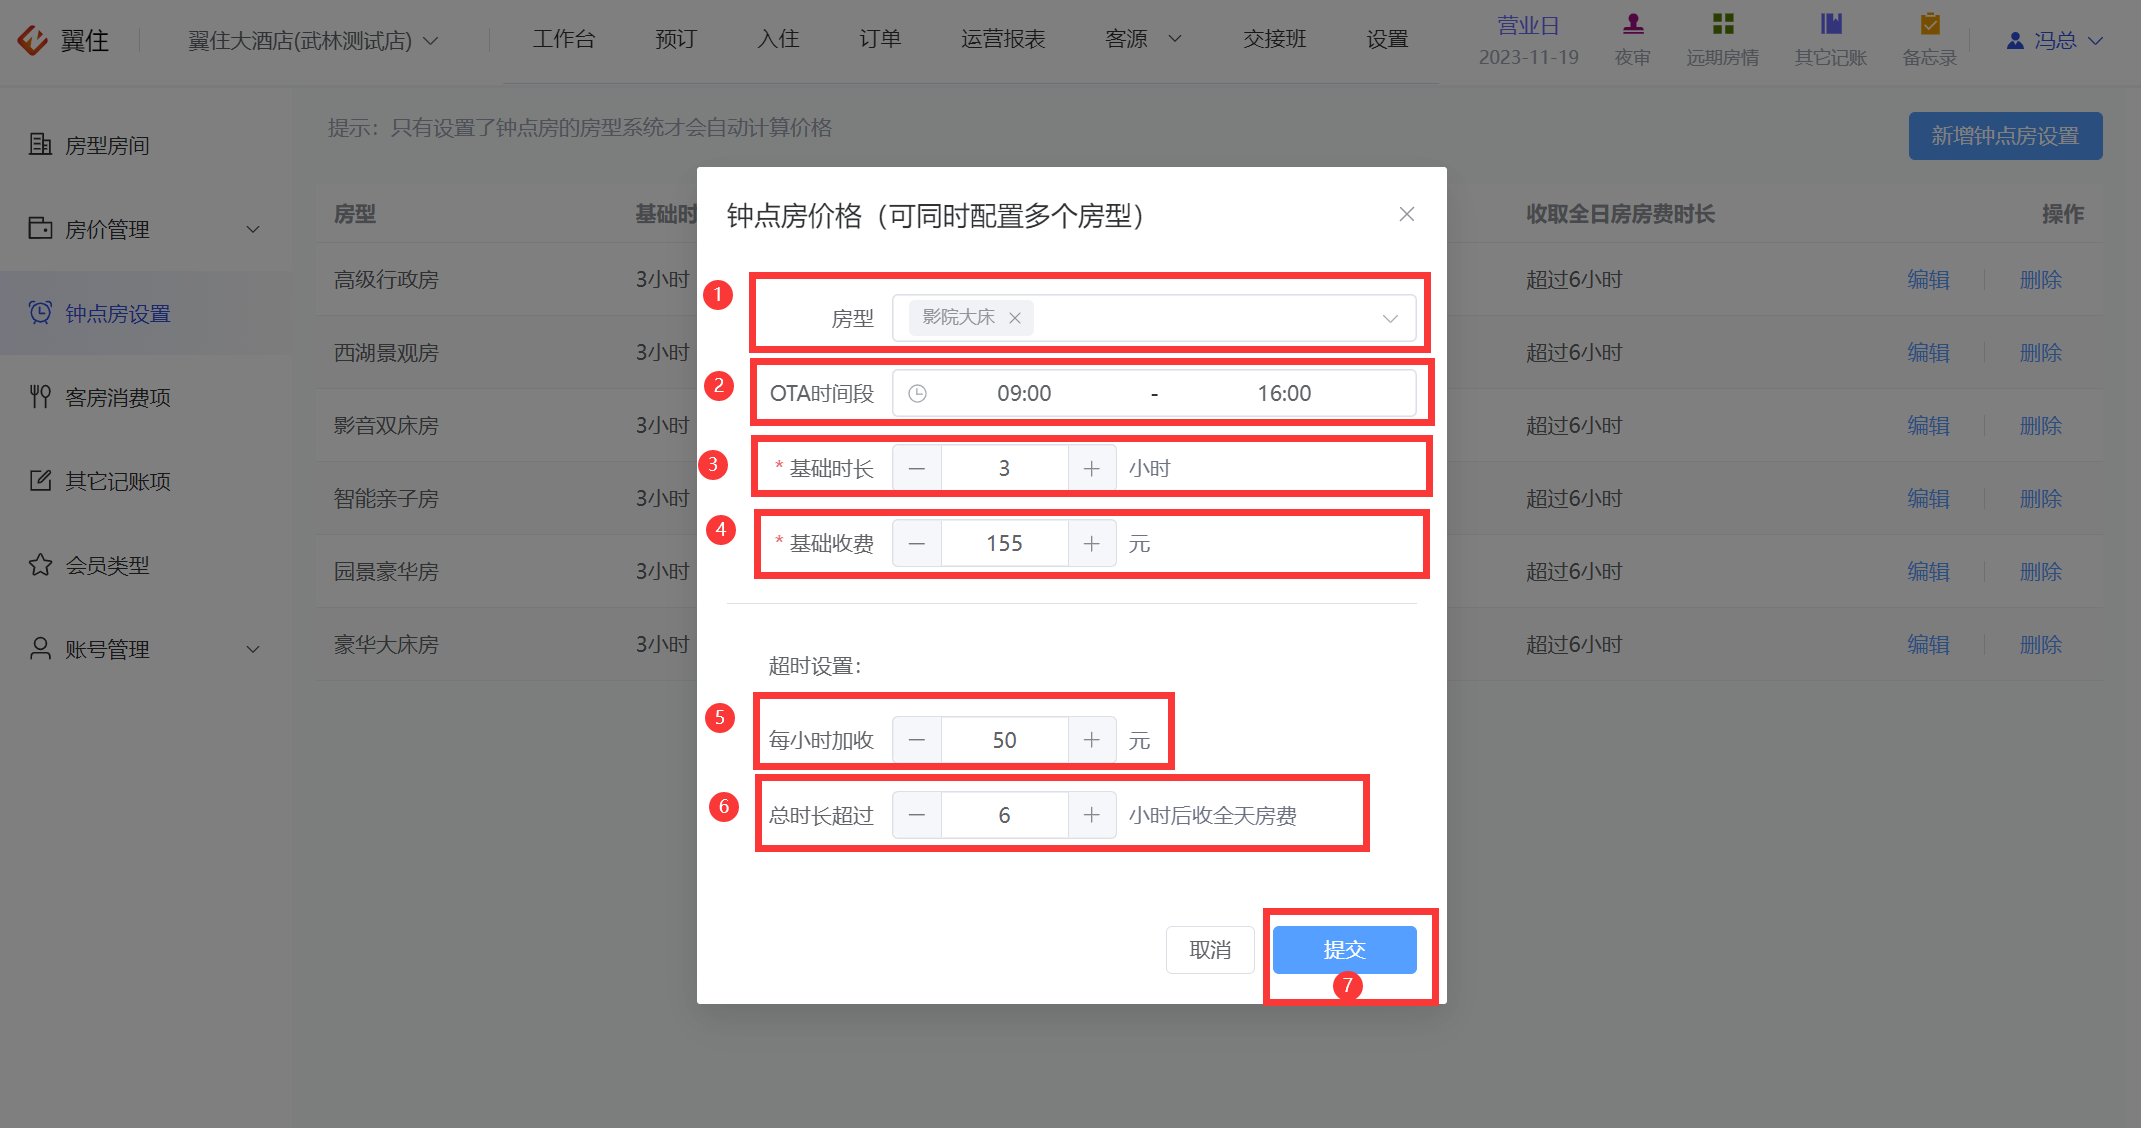Decrease 基础收费 with minus button
Screen dimensions: 2141x1128
[917, 543]
